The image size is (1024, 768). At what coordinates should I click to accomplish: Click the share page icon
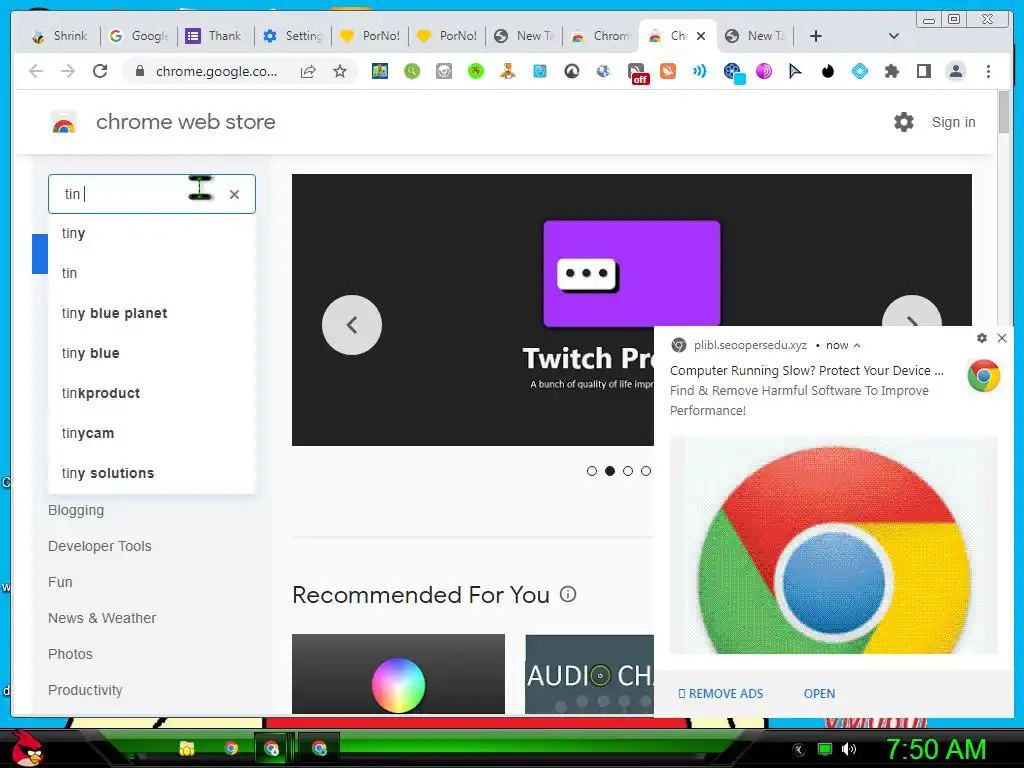tap(308, 71)
